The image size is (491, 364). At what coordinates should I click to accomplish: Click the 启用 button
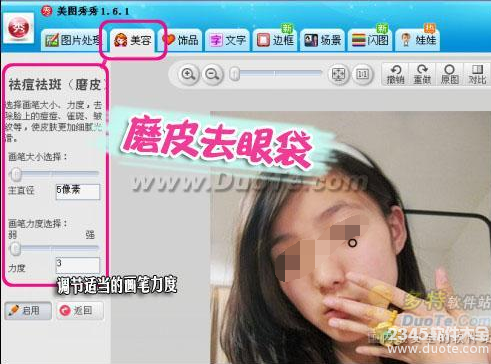(x=28, y=311)
